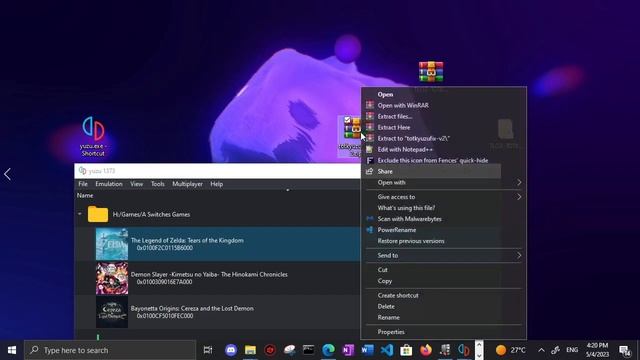Open yuzu File menu

83,184
